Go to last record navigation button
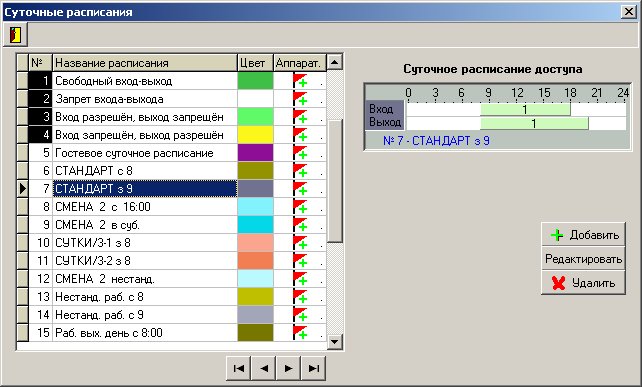 coord(314,368)
